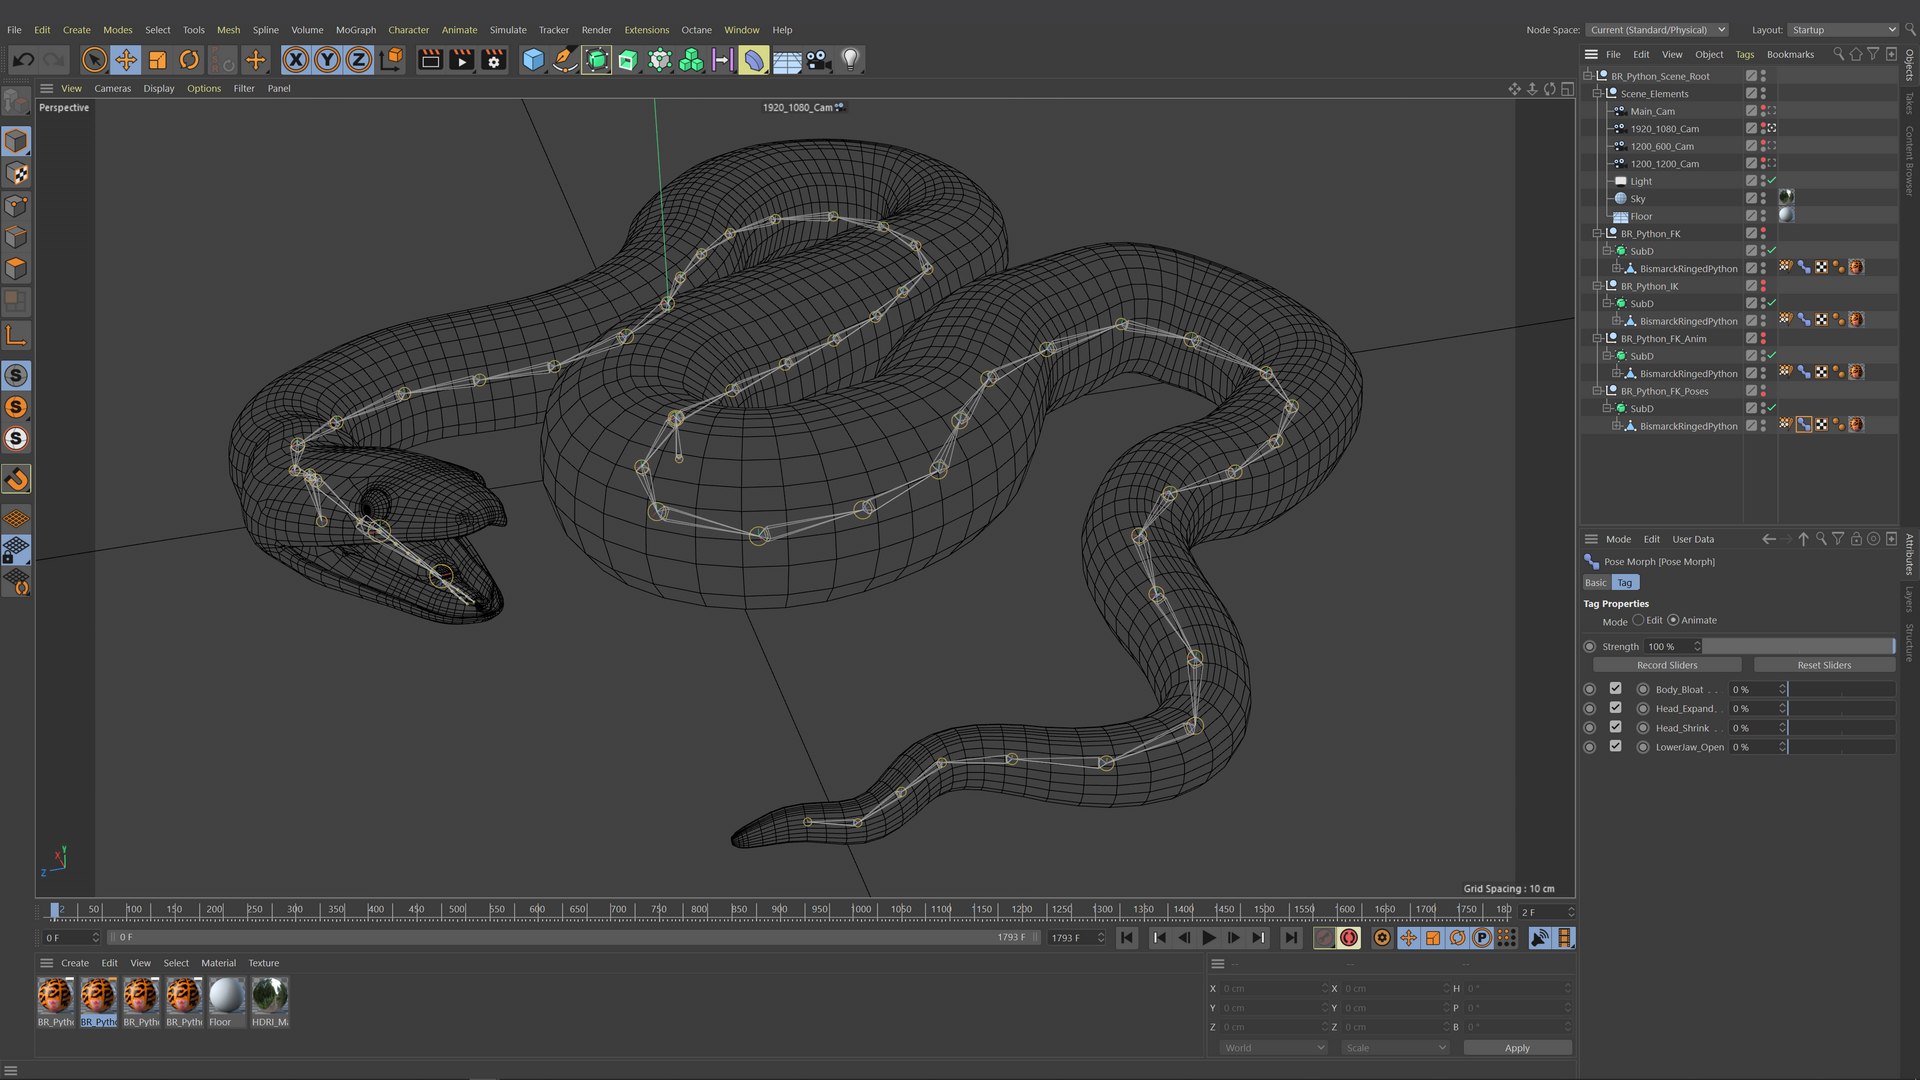
Task: Click the Reset Sliders button
Action: 1824,665
